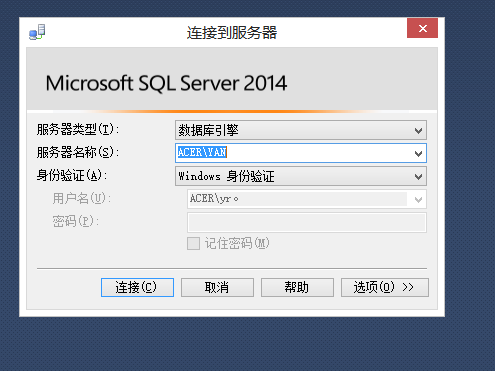Expand the 服务器类型 dropdown arrow
The height and width of the screenshot is (371, 495).
418,130
